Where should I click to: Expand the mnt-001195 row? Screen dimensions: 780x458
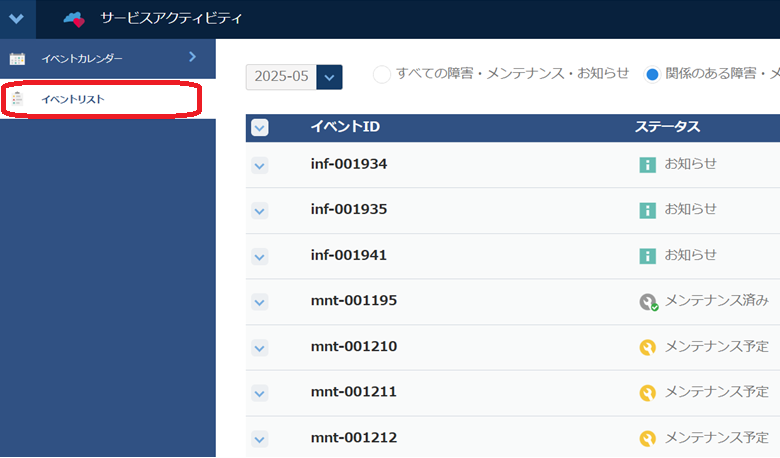(259, 302)
